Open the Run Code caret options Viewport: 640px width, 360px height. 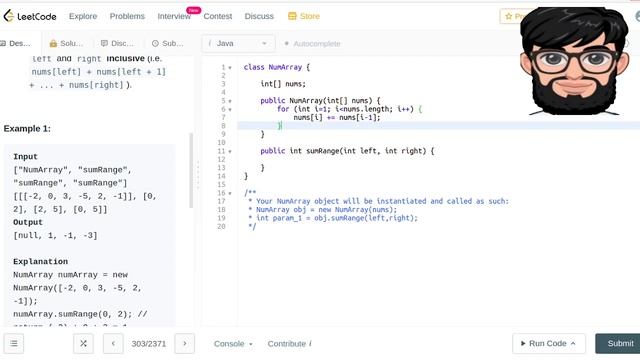[x=573, y=344]
